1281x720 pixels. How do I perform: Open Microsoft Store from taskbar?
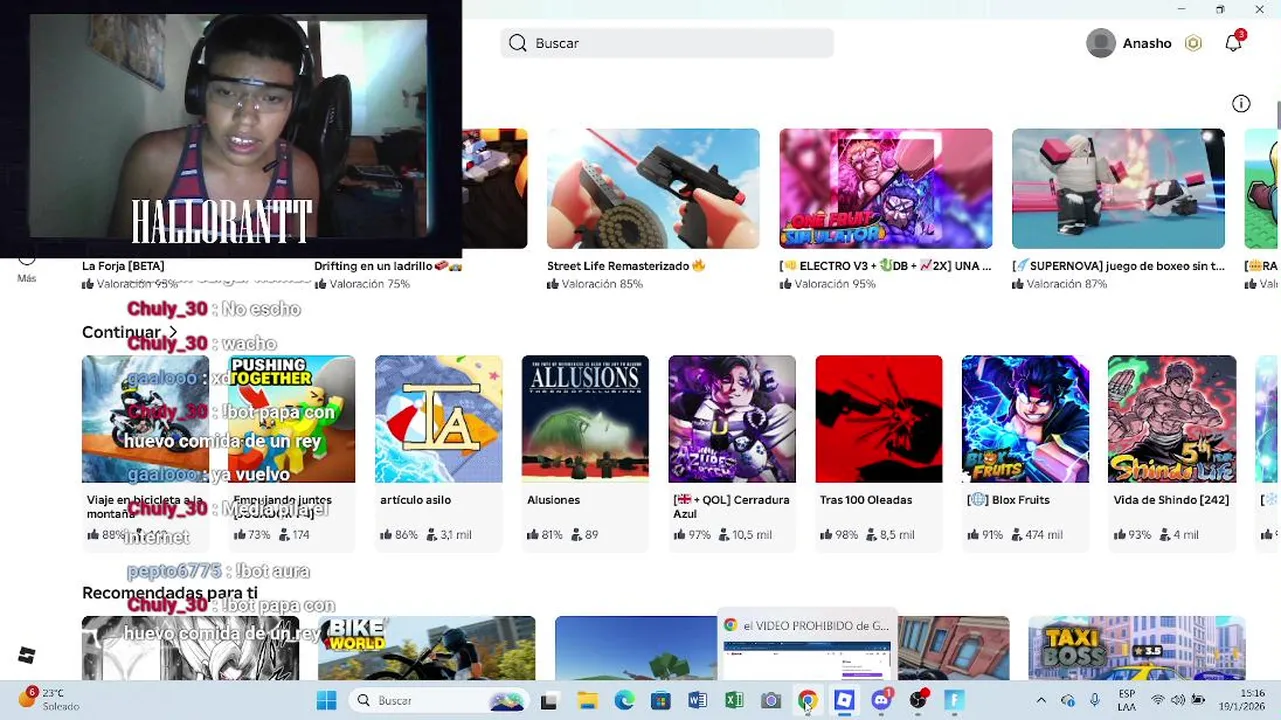click(x=661, y=701)
